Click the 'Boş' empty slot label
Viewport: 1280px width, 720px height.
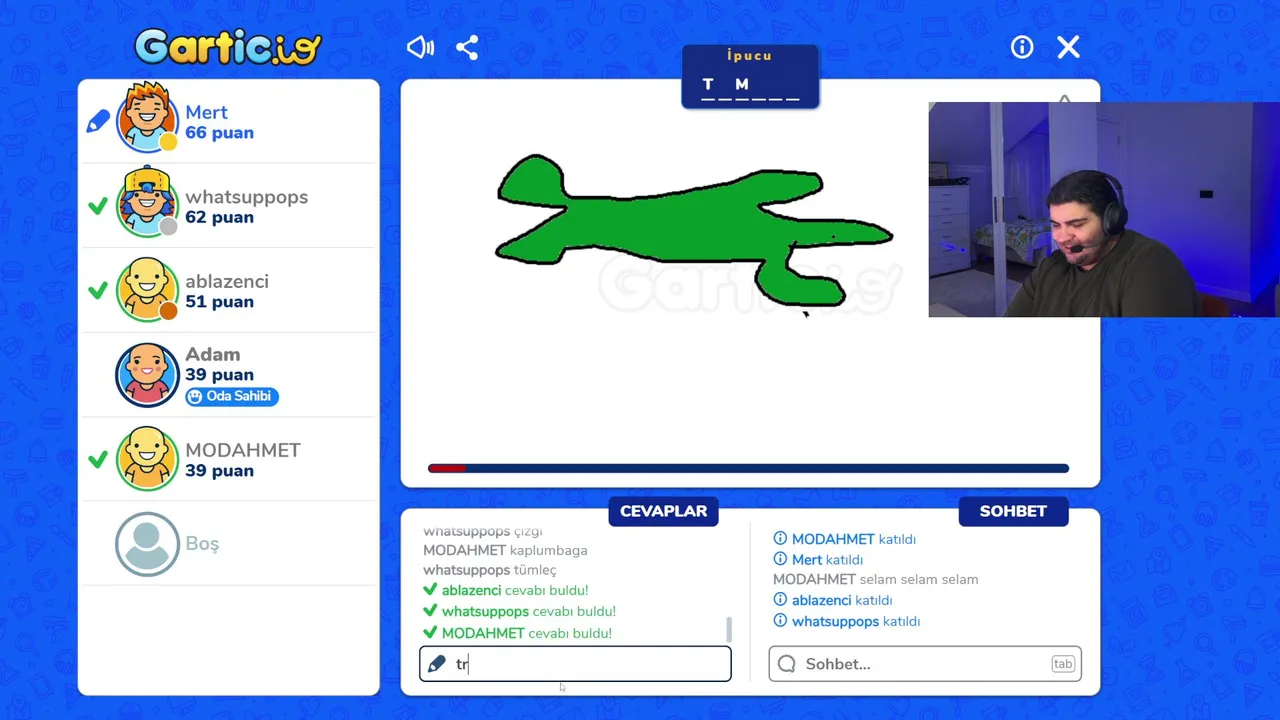[x=202, y=543]
